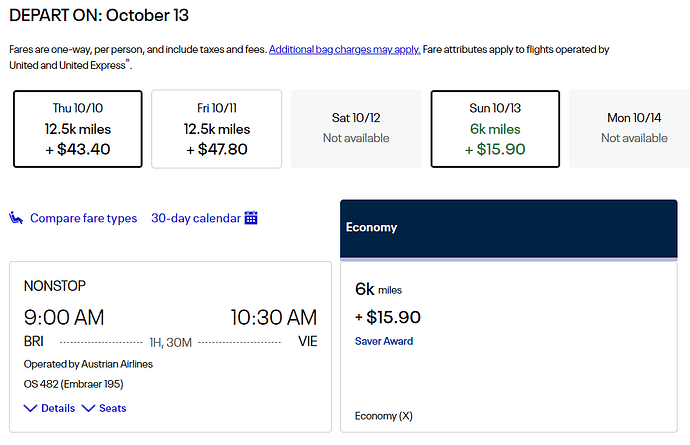
Task: Click the calendar icon next to 30-day calendar
Action: click(x=251, y=217)
